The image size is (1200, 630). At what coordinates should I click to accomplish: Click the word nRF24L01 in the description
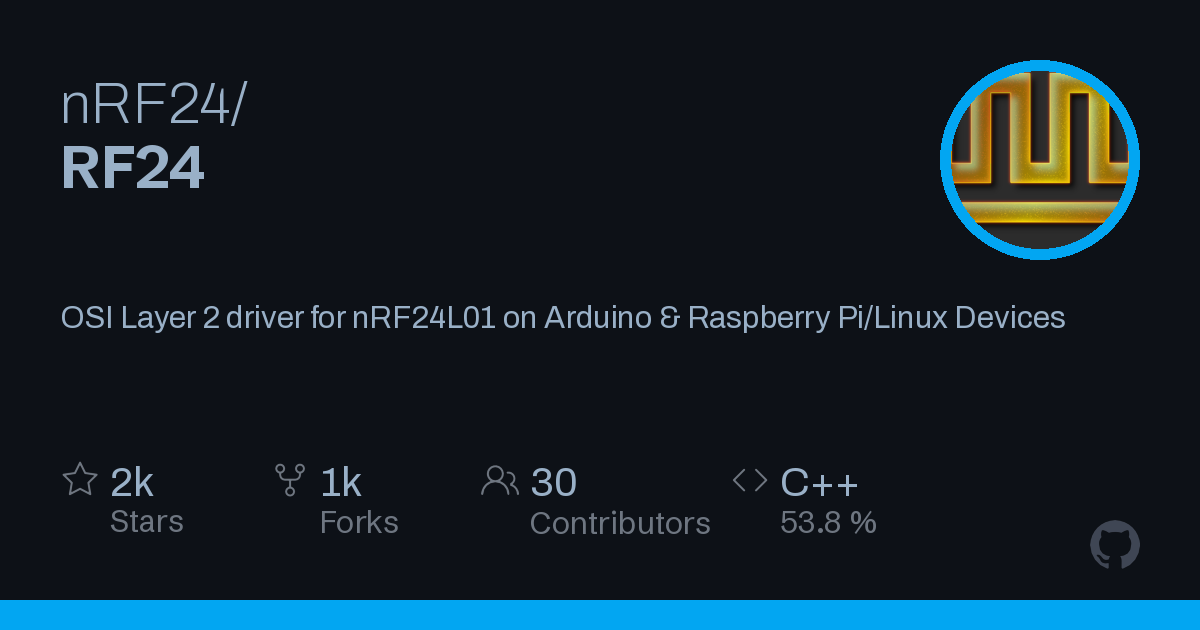click(424, 318)
